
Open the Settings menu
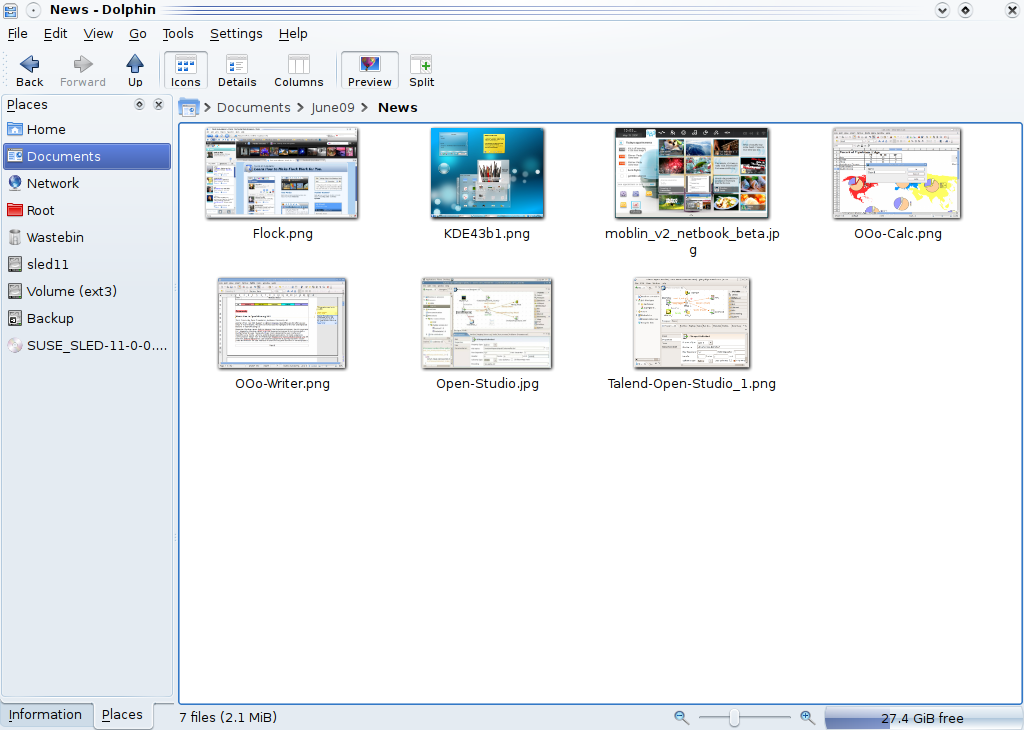236,34
